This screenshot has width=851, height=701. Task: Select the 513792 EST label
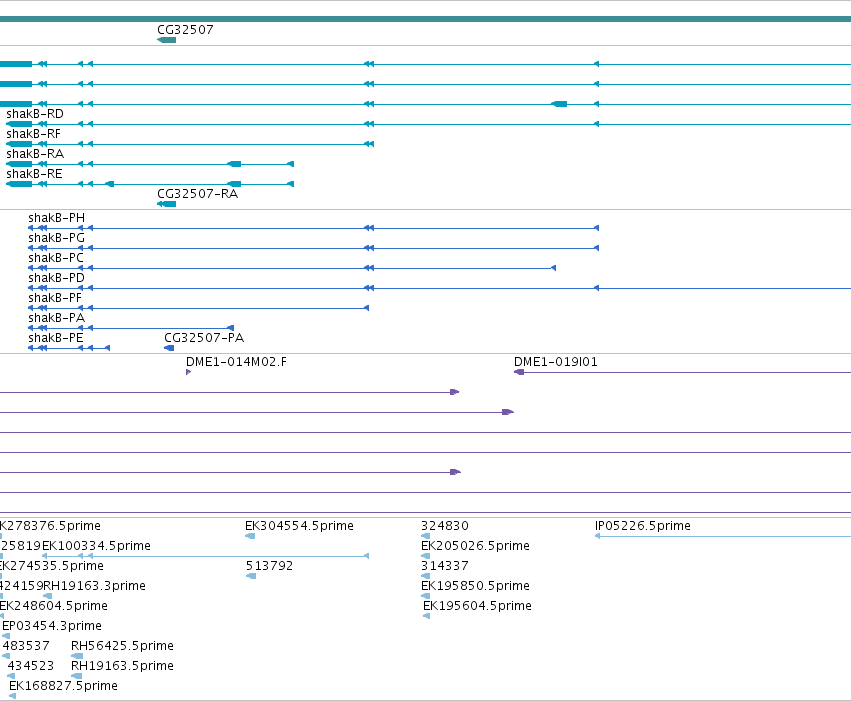[x=269, y=566]
